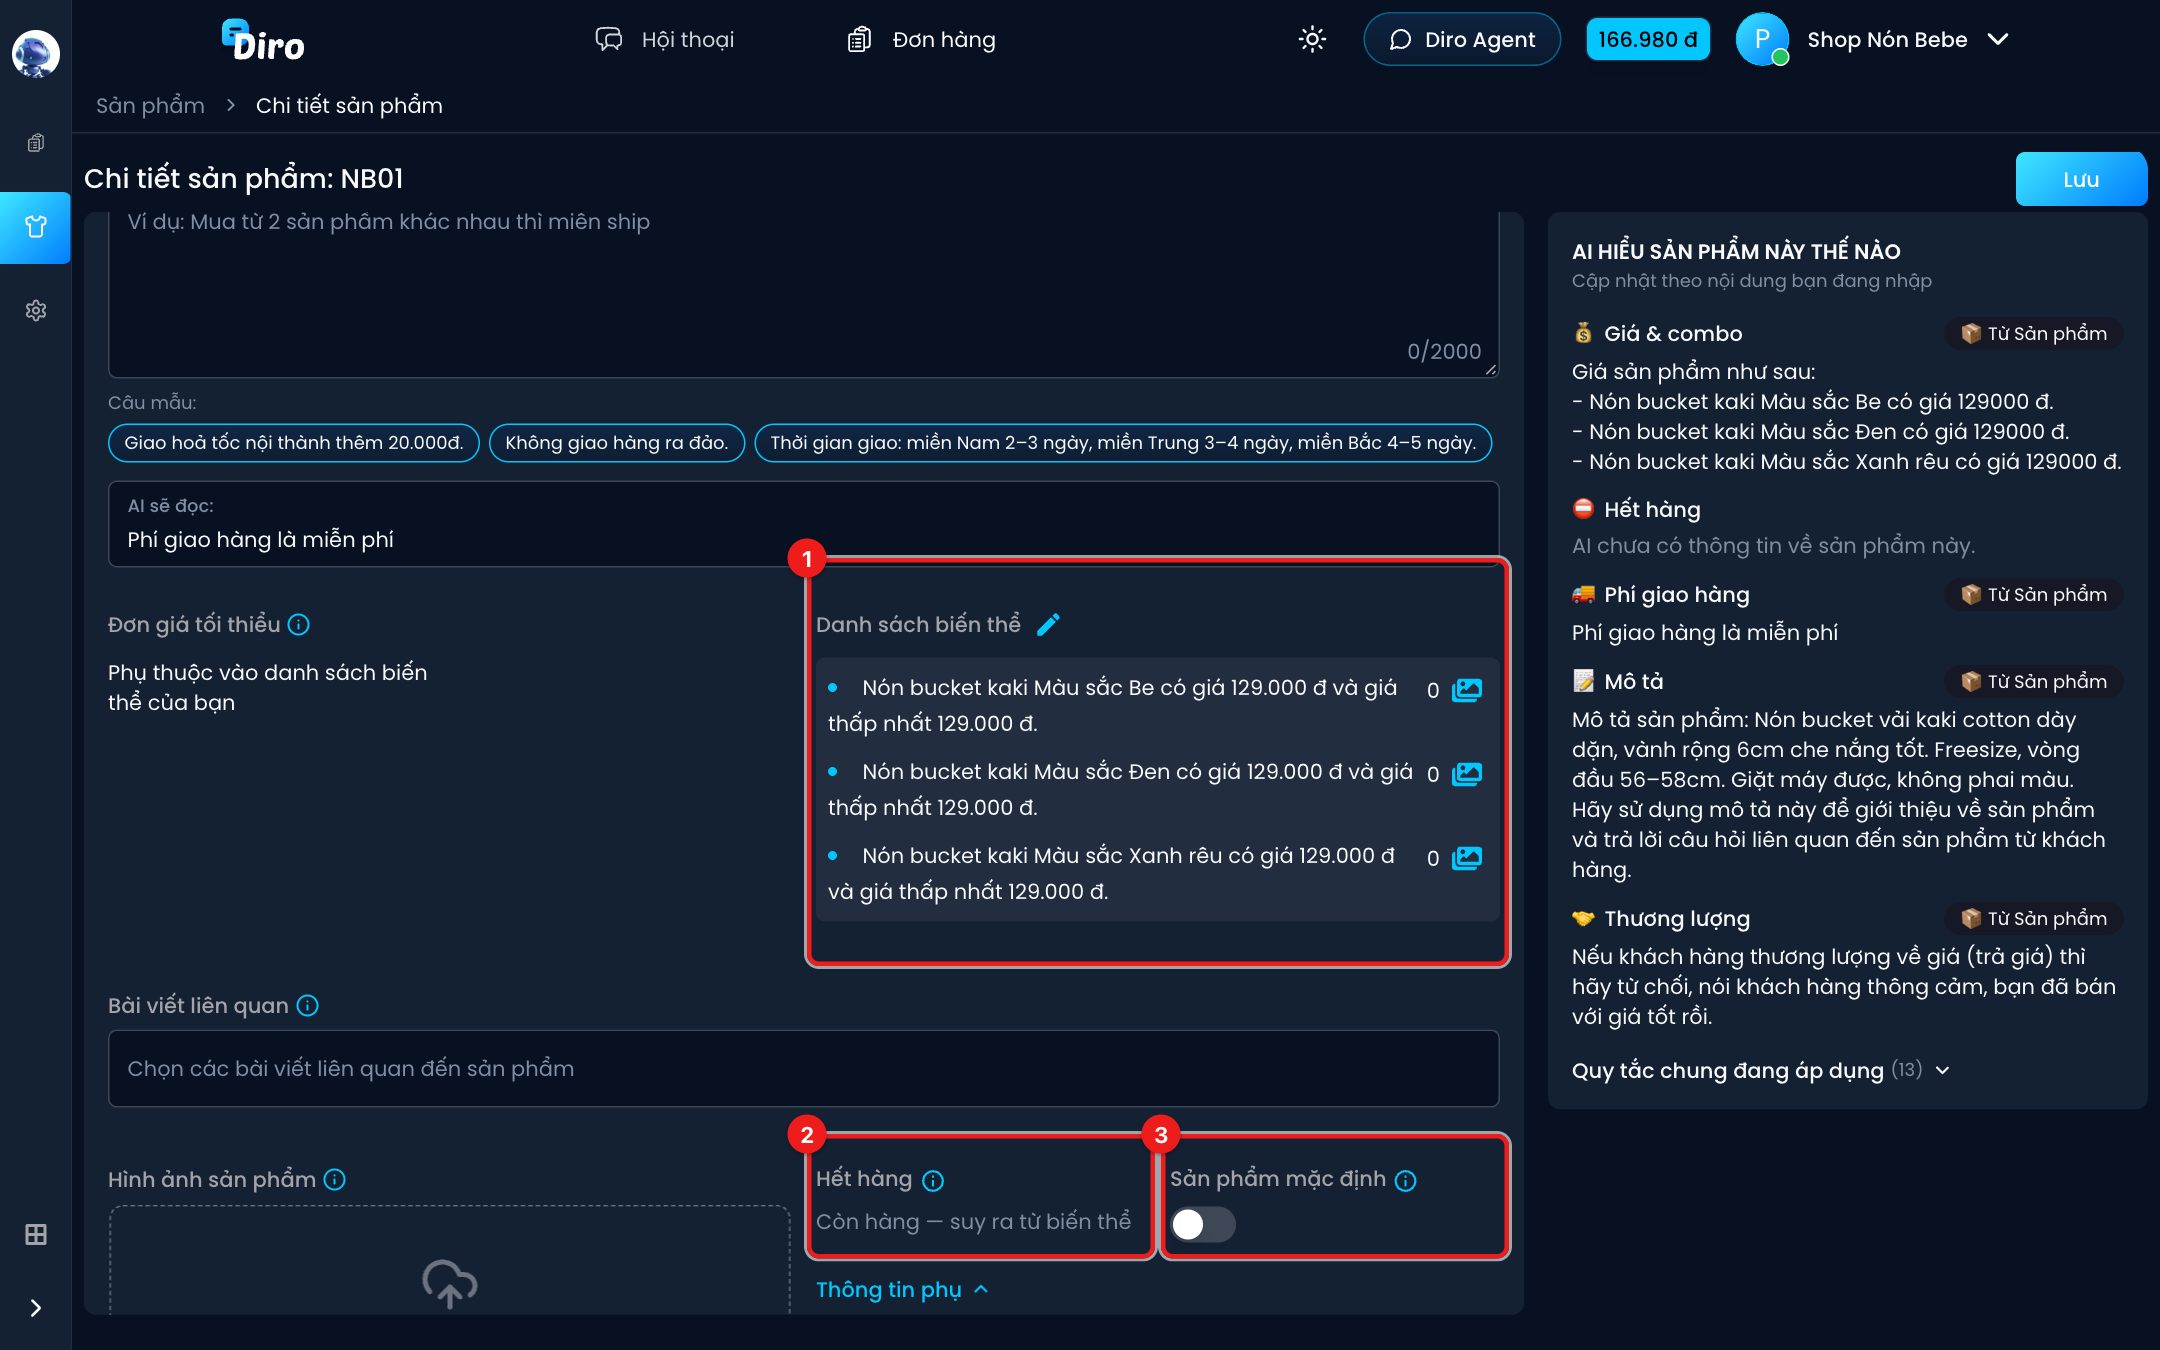Viewport: 2160px width, 1350px height.
Task: Click Từ Sản phẩm tag beside Mô tả
Action: click(2033, 681)
